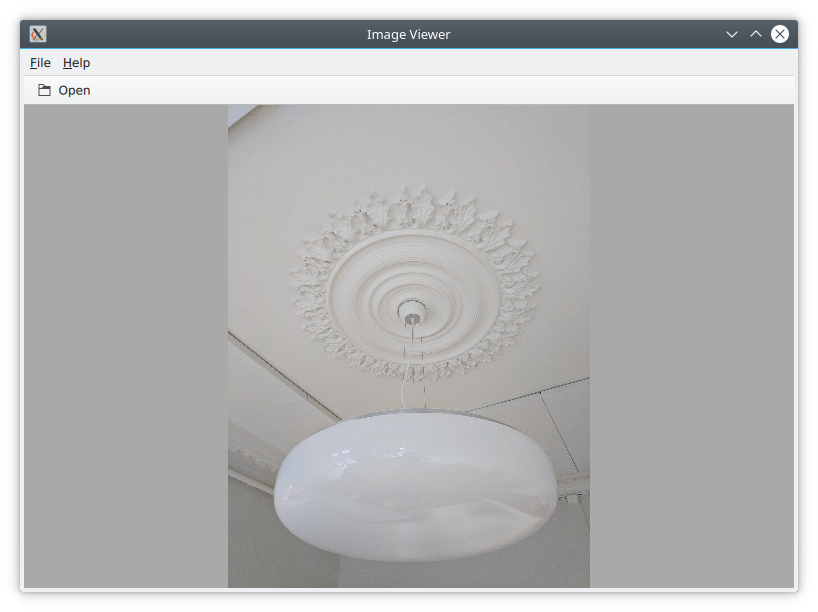Screen dimensions: 818x612
Task: Minimize the window with the down chevron
Action: click(732, 34)
